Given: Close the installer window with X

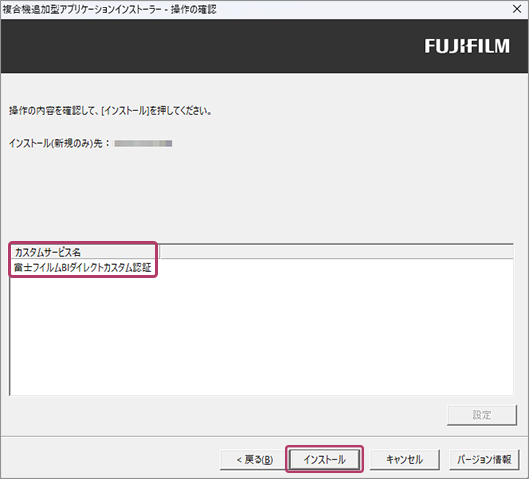Looking at the screenshot, I should click(517, 9).
